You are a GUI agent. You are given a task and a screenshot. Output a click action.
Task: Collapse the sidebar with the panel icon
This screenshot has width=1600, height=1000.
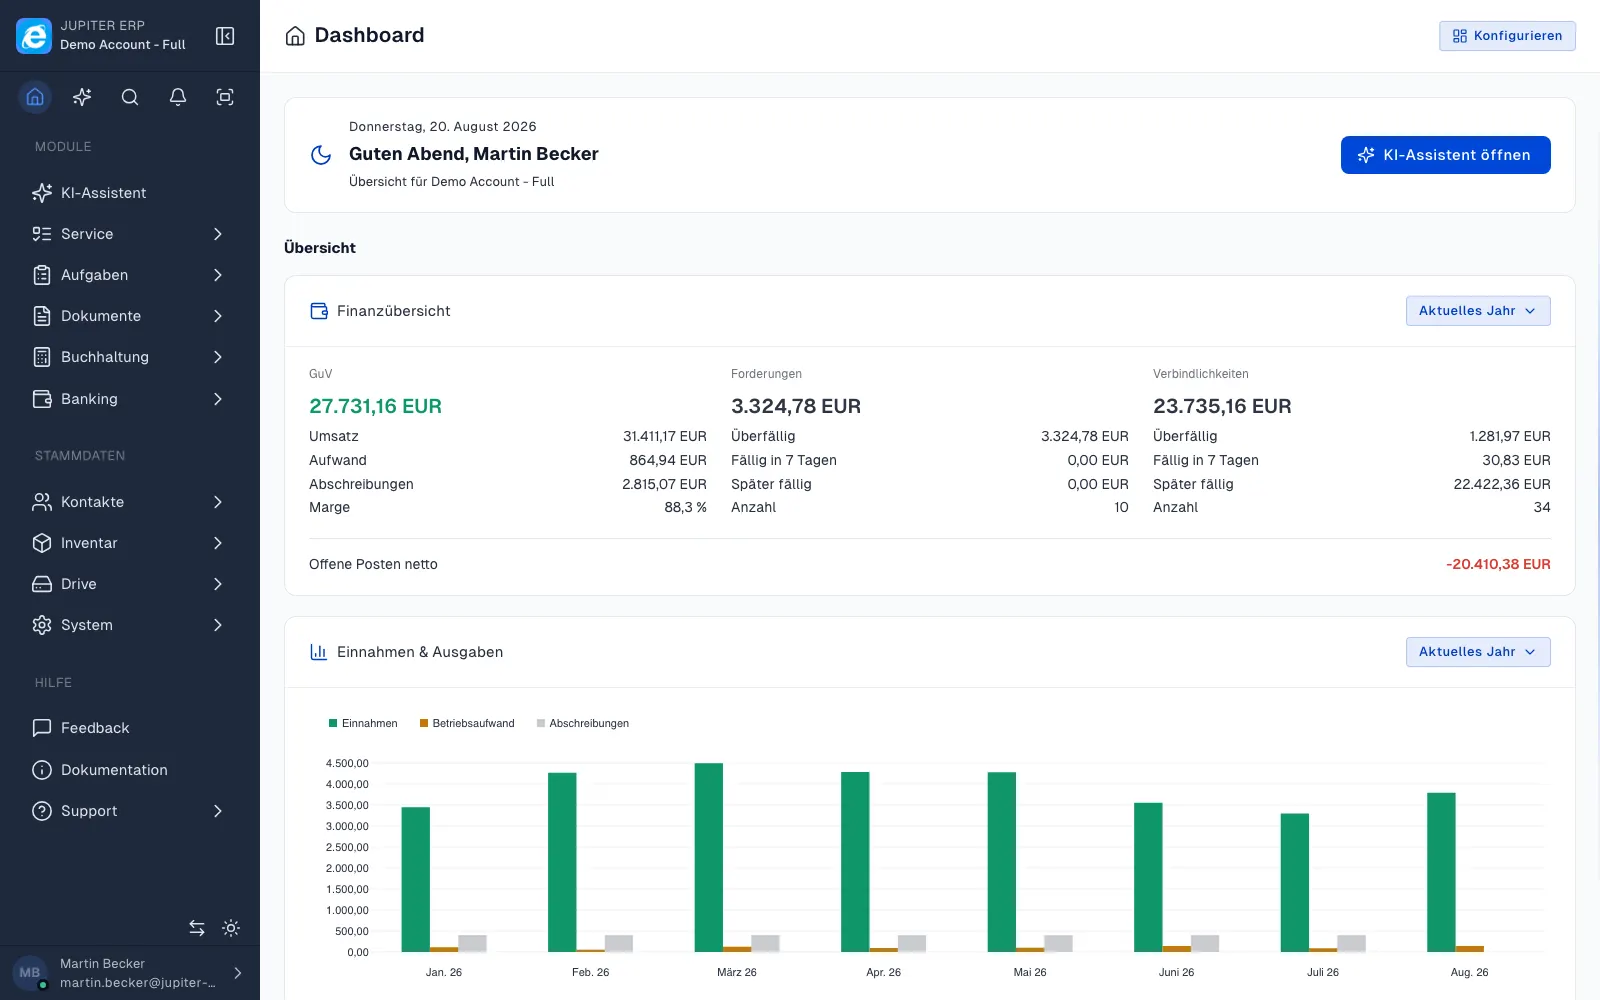pyautogui.click(x=225, y=36)
